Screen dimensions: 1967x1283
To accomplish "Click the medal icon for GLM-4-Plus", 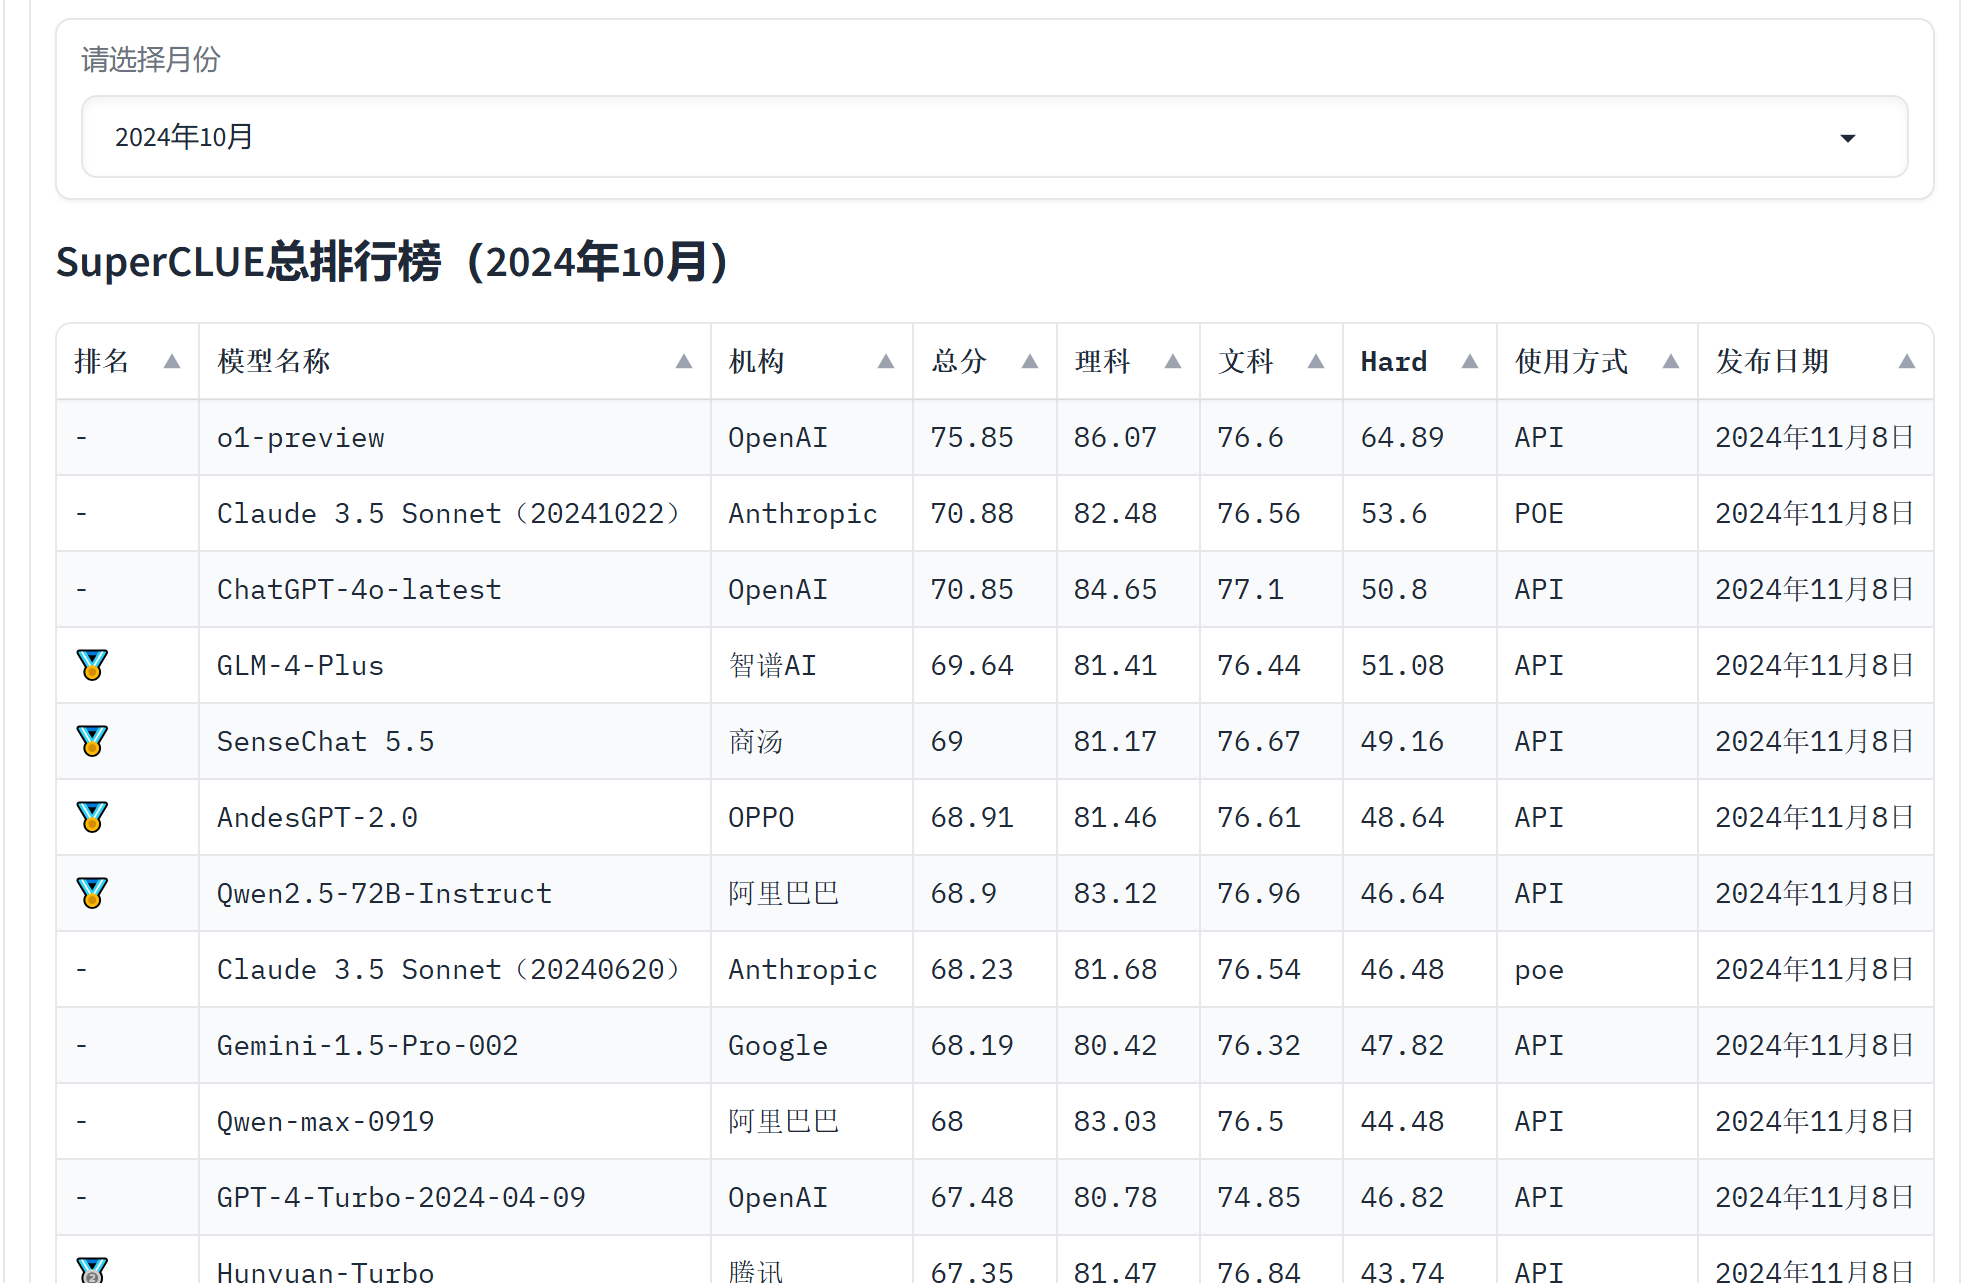I will (92, 665).
